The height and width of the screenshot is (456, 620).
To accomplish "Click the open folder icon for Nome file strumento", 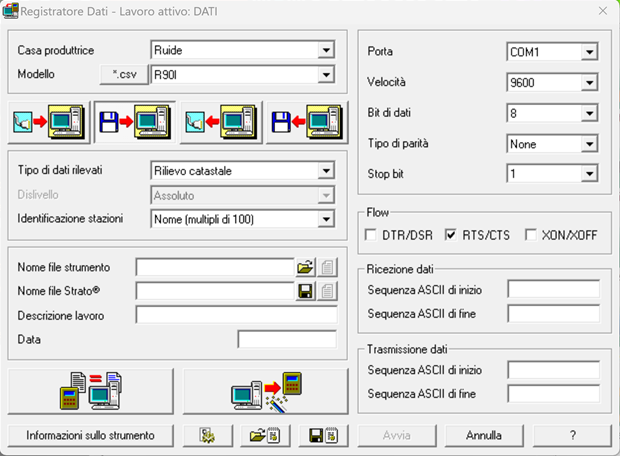I will point(305,267).
